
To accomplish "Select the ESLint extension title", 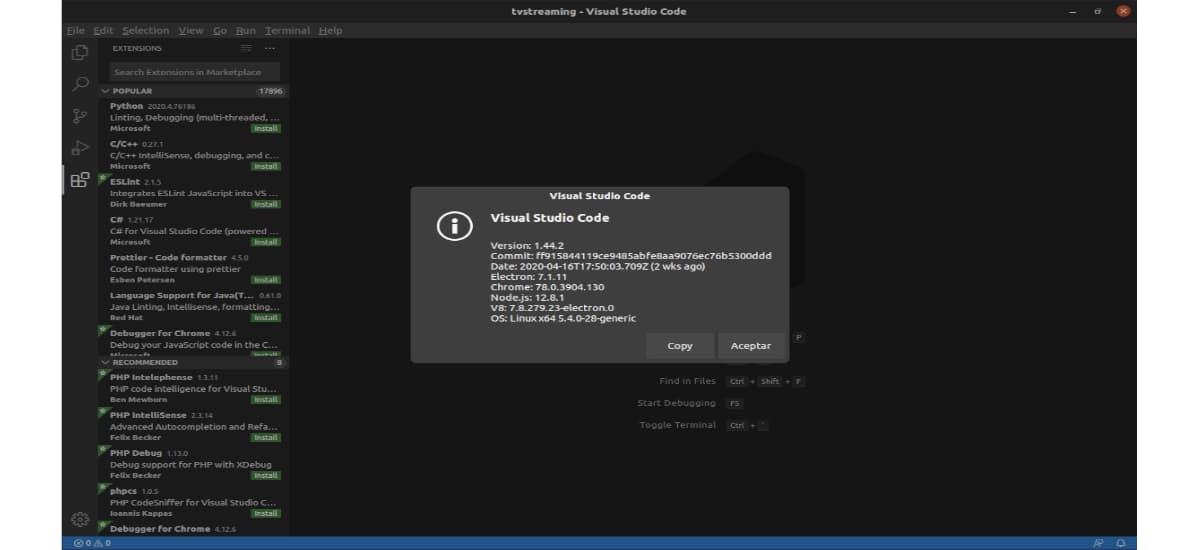I will (125, 182).
